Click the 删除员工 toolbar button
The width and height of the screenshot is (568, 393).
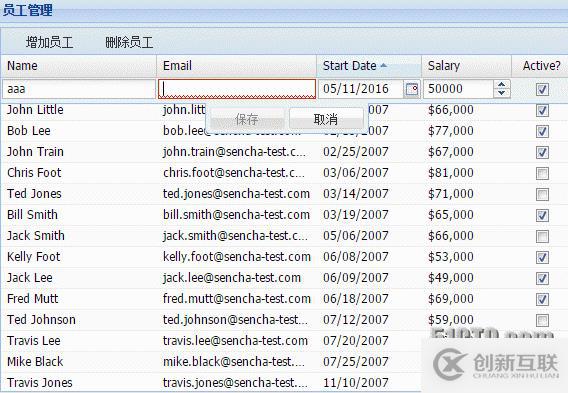[x=129, y=42]
